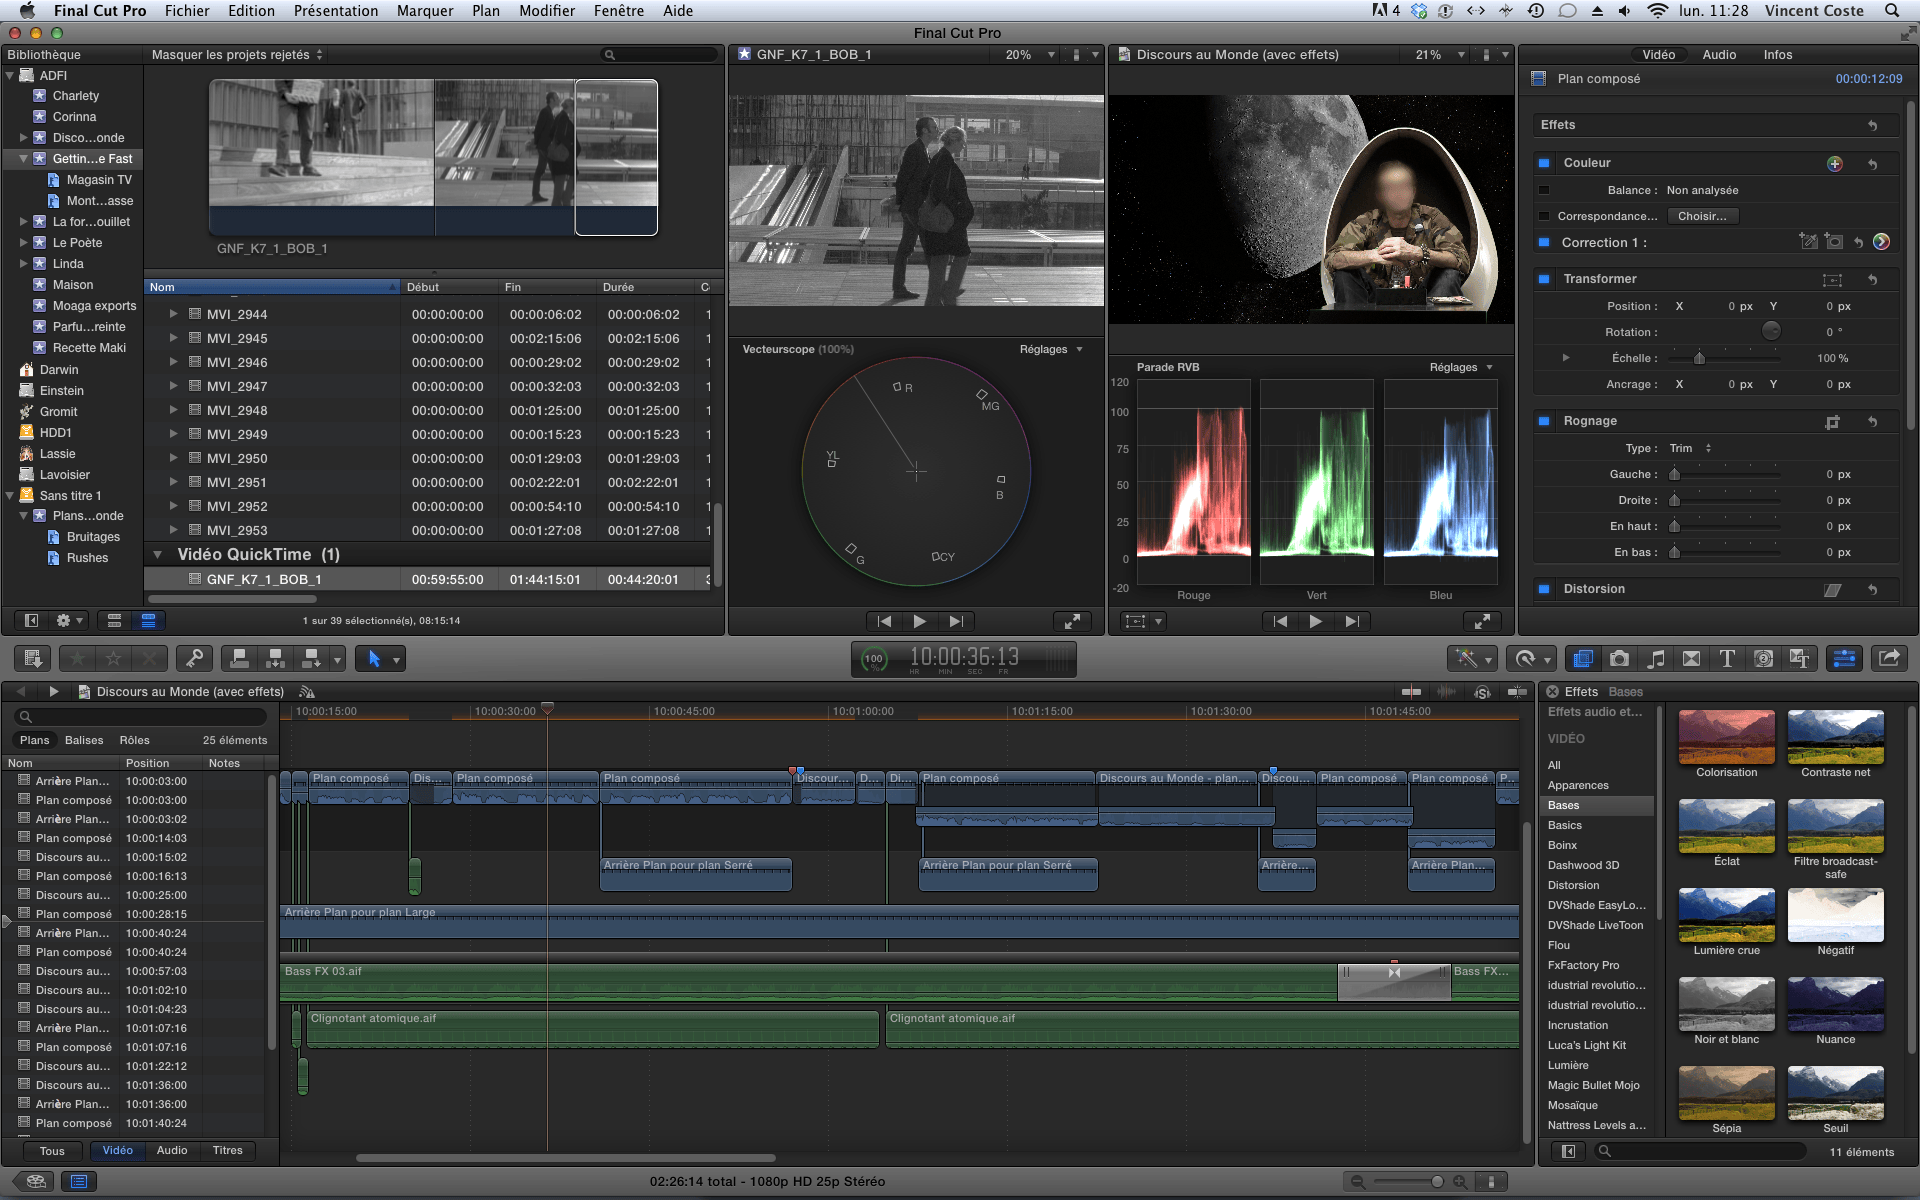Filter timeline index by Audio
The image size is (1920, 1200).
172,1151
